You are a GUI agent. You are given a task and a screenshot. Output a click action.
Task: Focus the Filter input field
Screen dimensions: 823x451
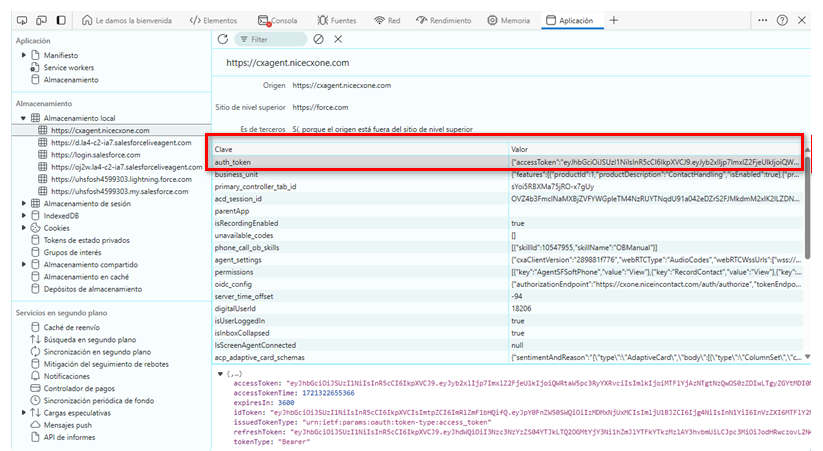271,39
